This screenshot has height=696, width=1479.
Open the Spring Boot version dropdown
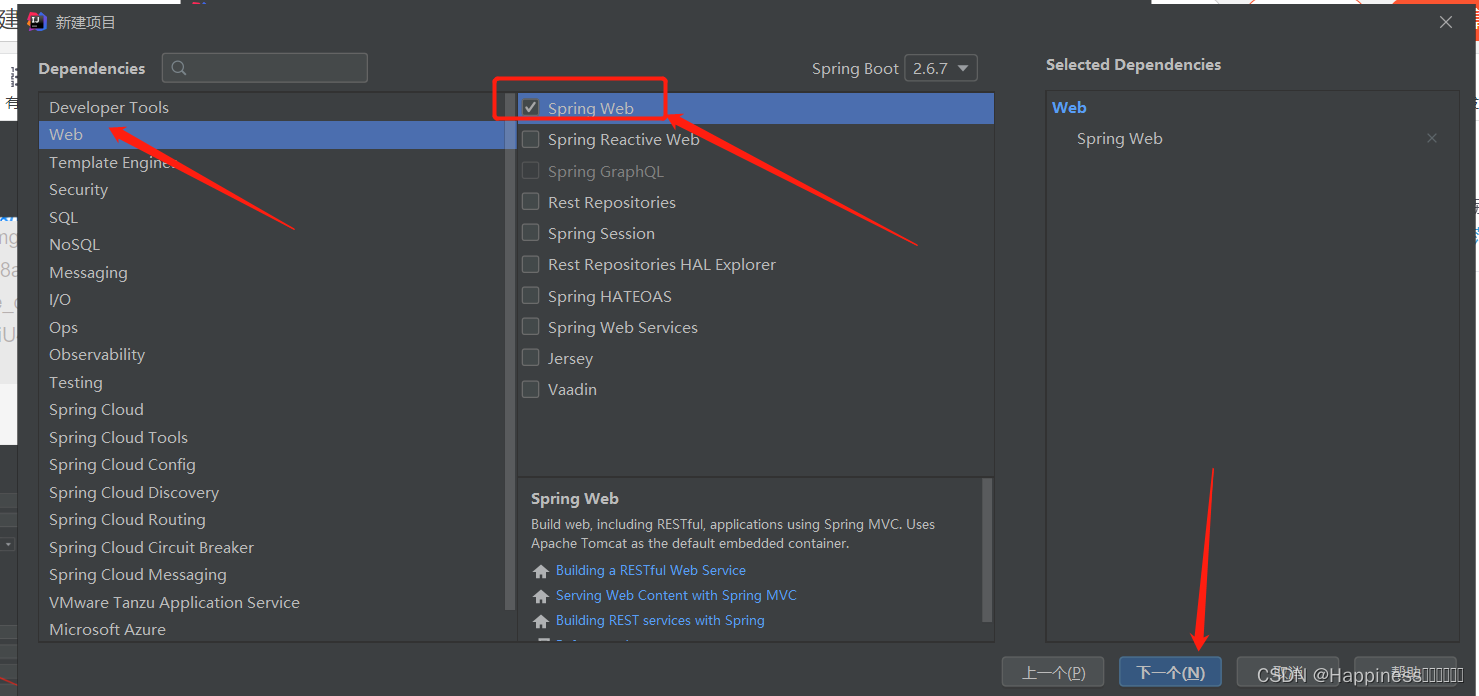(941, 68)
